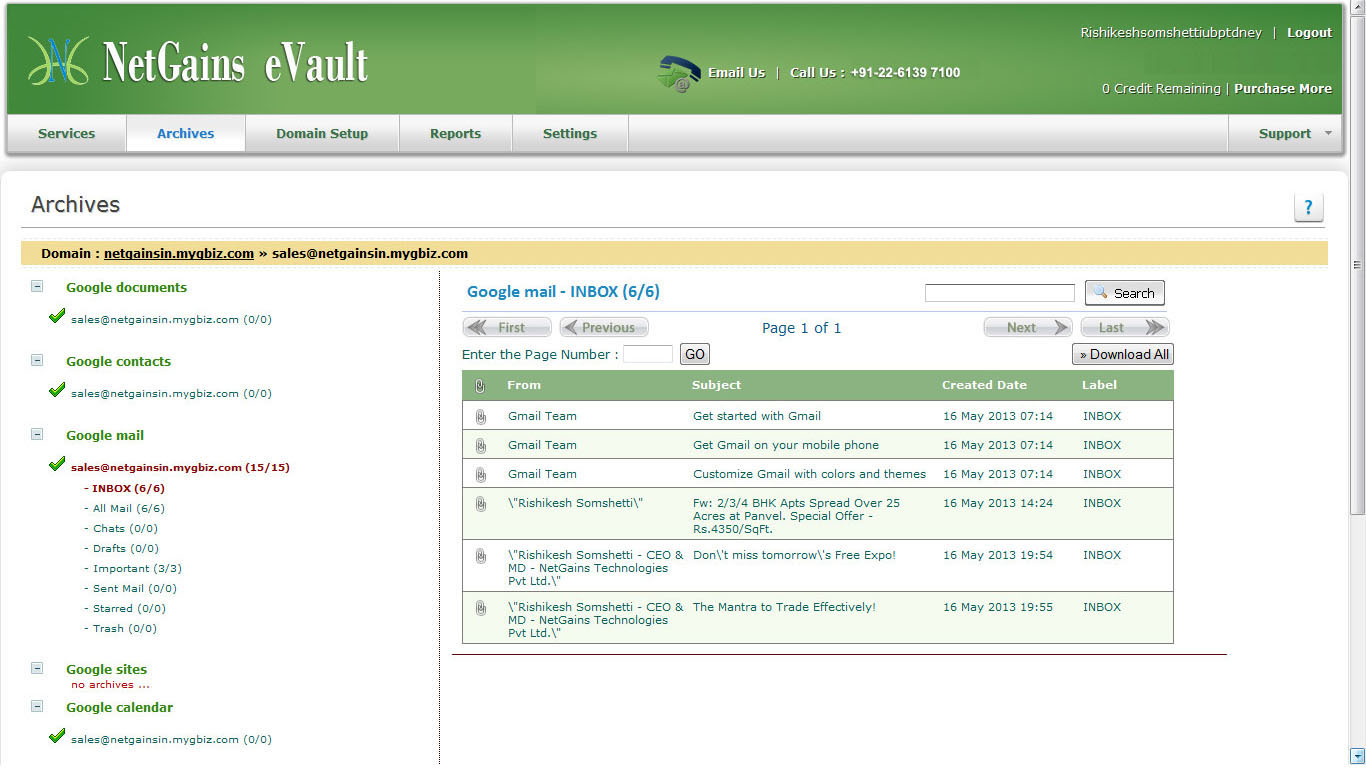This screenshot has width=1366, height=768.
Task: Click attachment icon for Free Expo row
Action: point(480,555)
